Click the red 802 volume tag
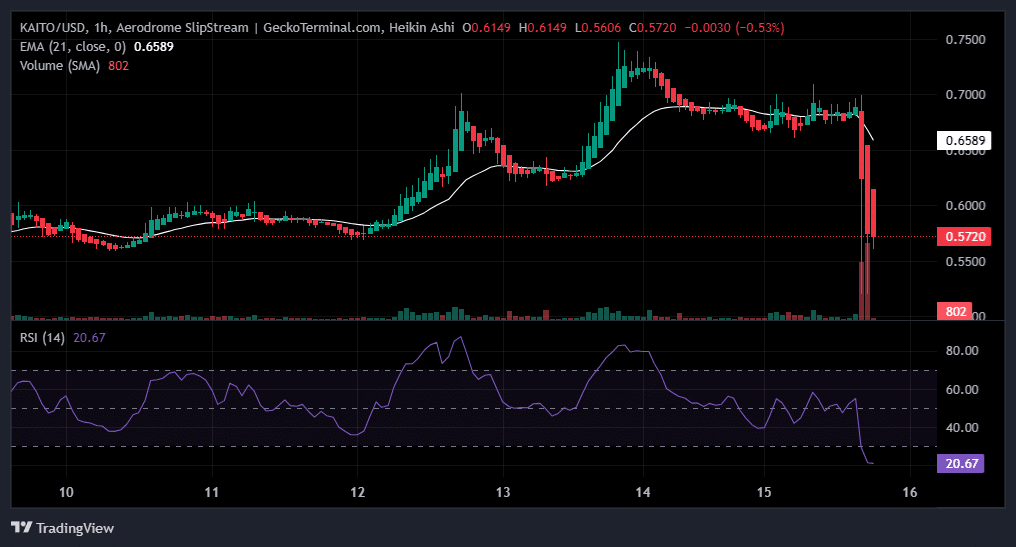 [x=955, y=311]
